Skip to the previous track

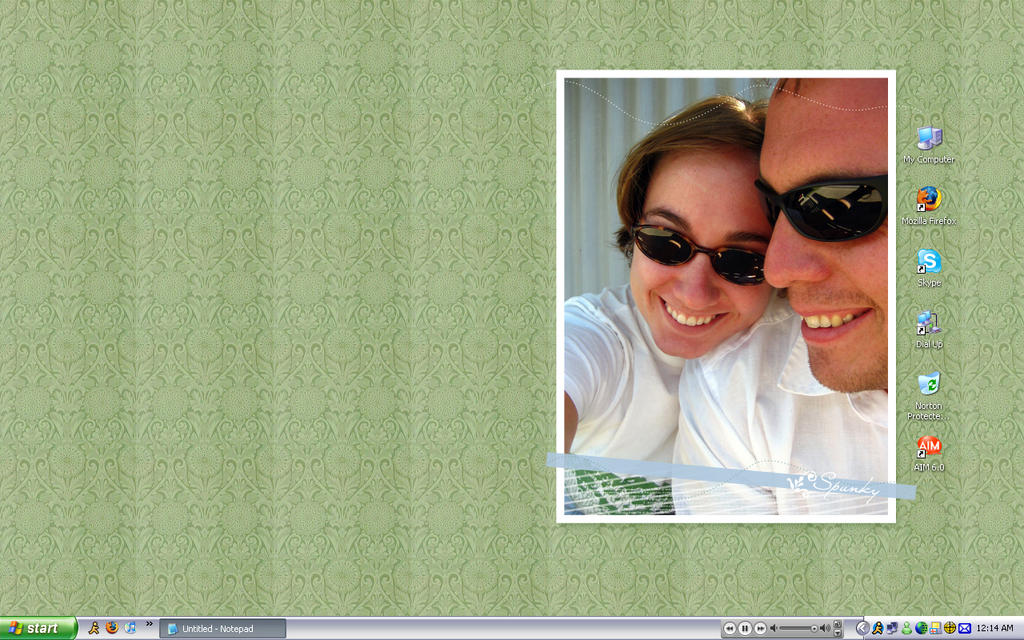pos(731,628)
